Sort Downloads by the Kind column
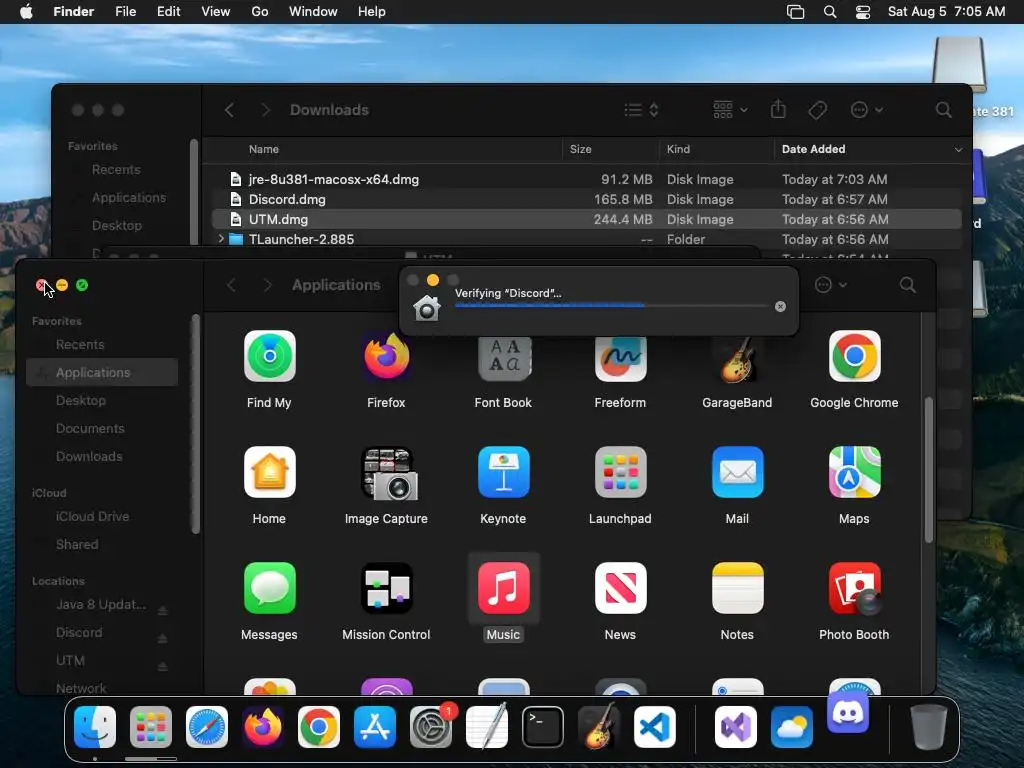Viewport: 1024px width, 768px height. pyautogui.click(x=678, y=150)
